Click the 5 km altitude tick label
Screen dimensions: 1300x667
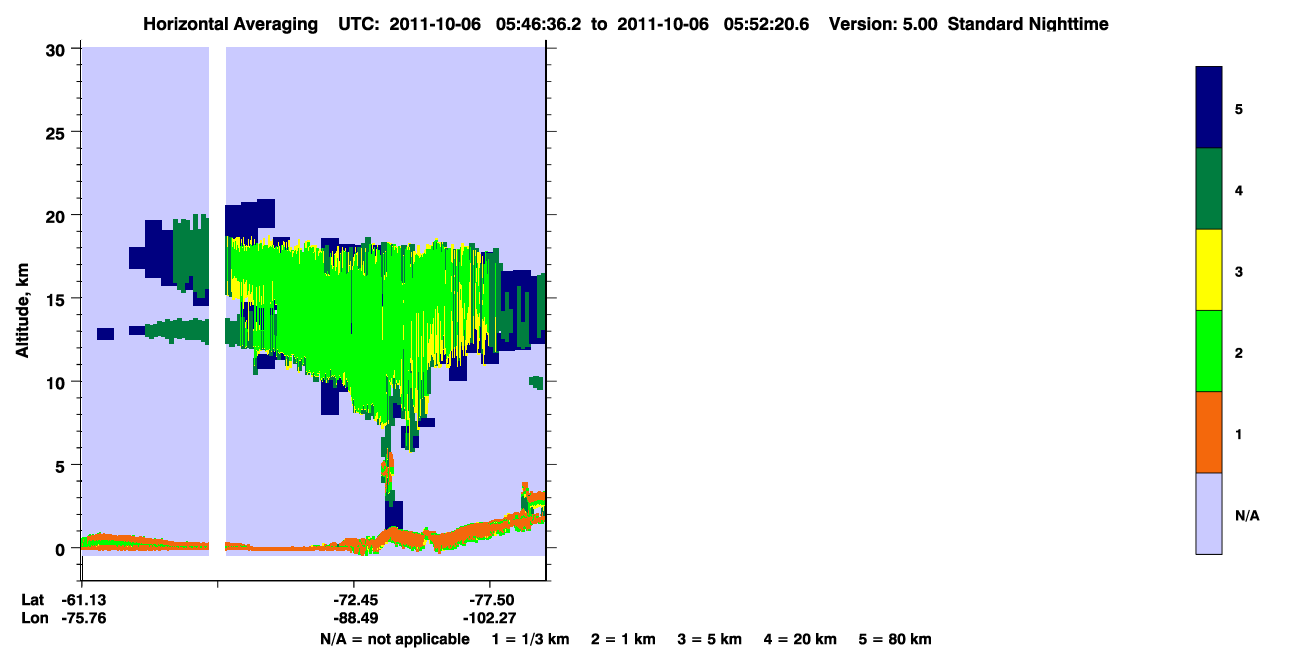(61, 465)
